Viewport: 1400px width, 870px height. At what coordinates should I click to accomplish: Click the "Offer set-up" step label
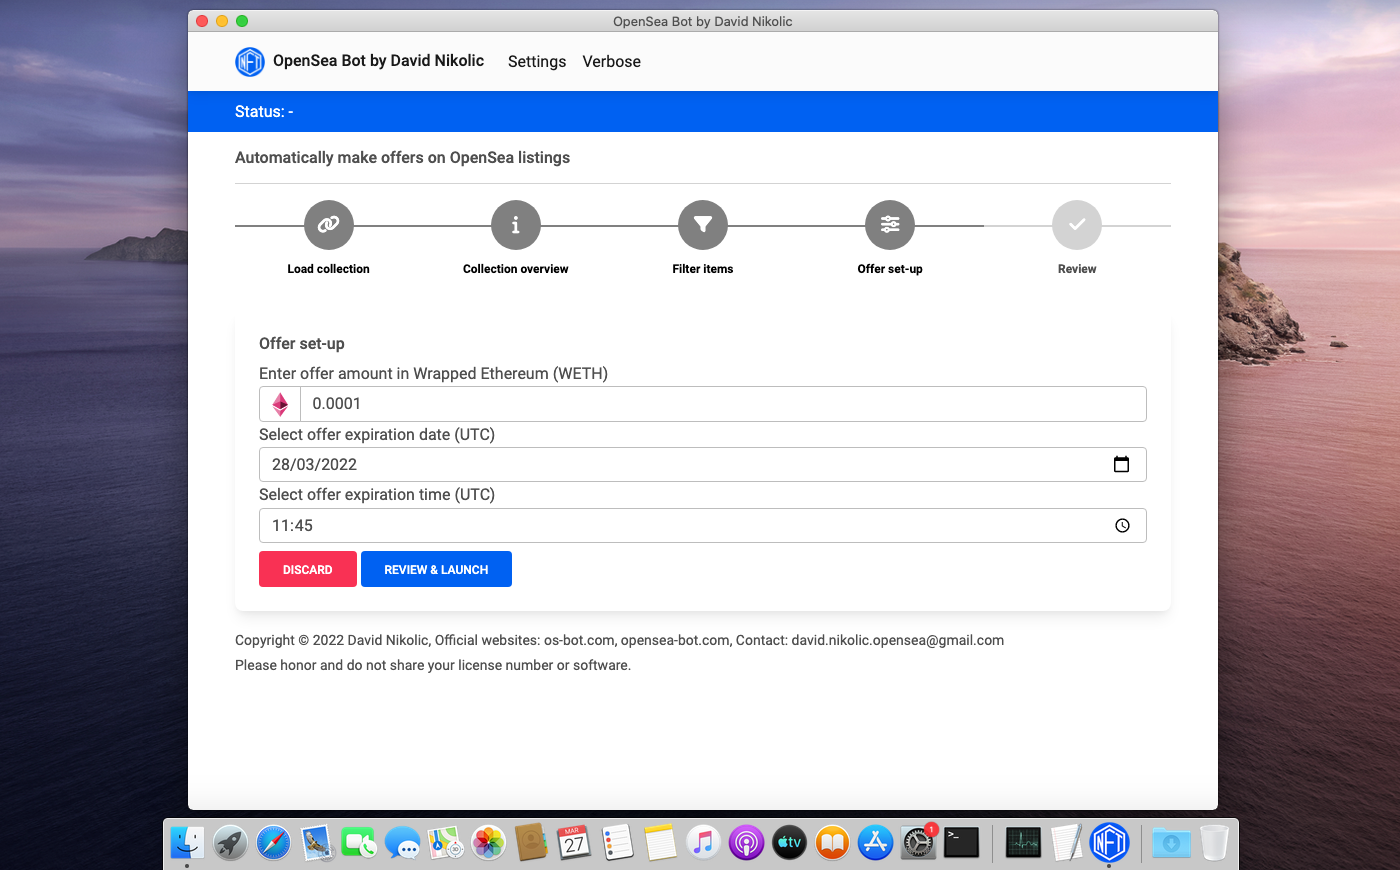click(x=890, y=269)
